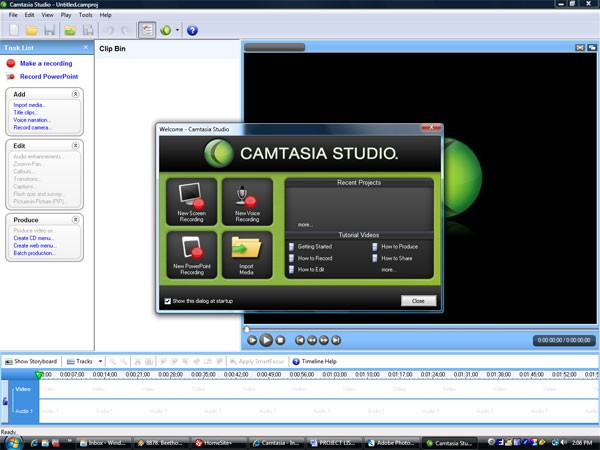Viewport: 600px width, 450px height.
Task: Open the Play menu
Action: coord(63,16)
